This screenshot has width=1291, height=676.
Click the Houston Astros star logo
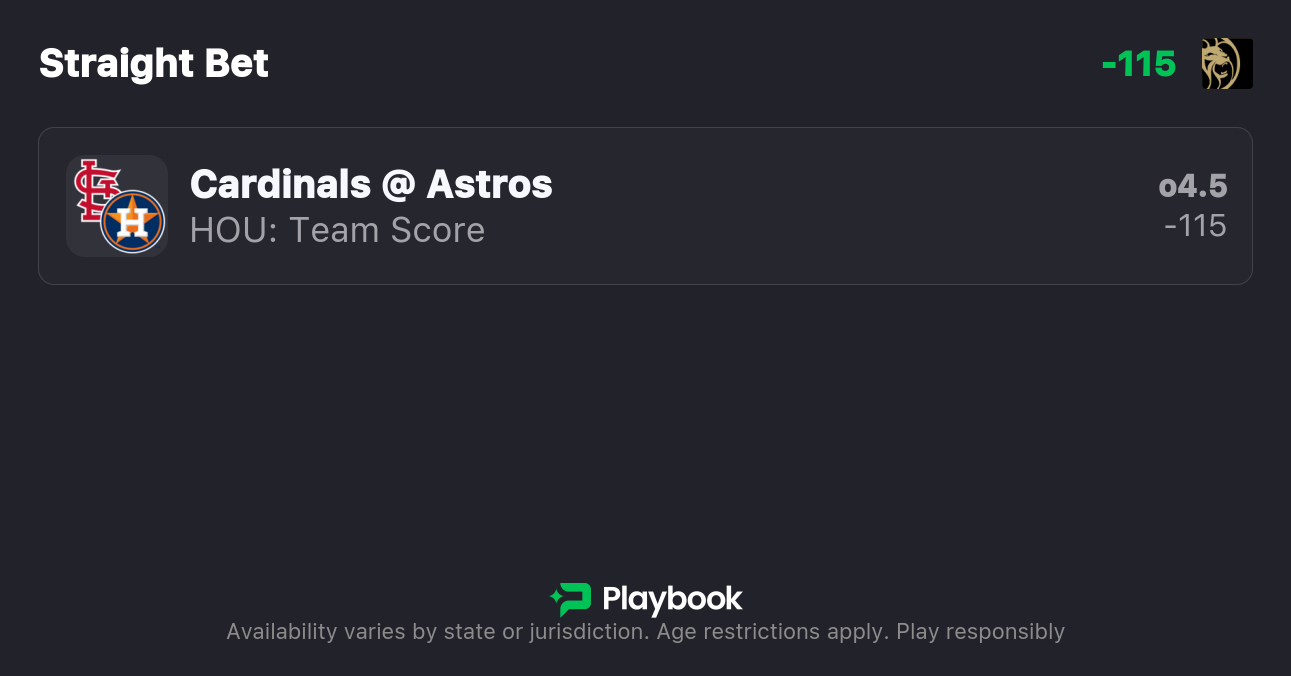click(x=133, y=221)
